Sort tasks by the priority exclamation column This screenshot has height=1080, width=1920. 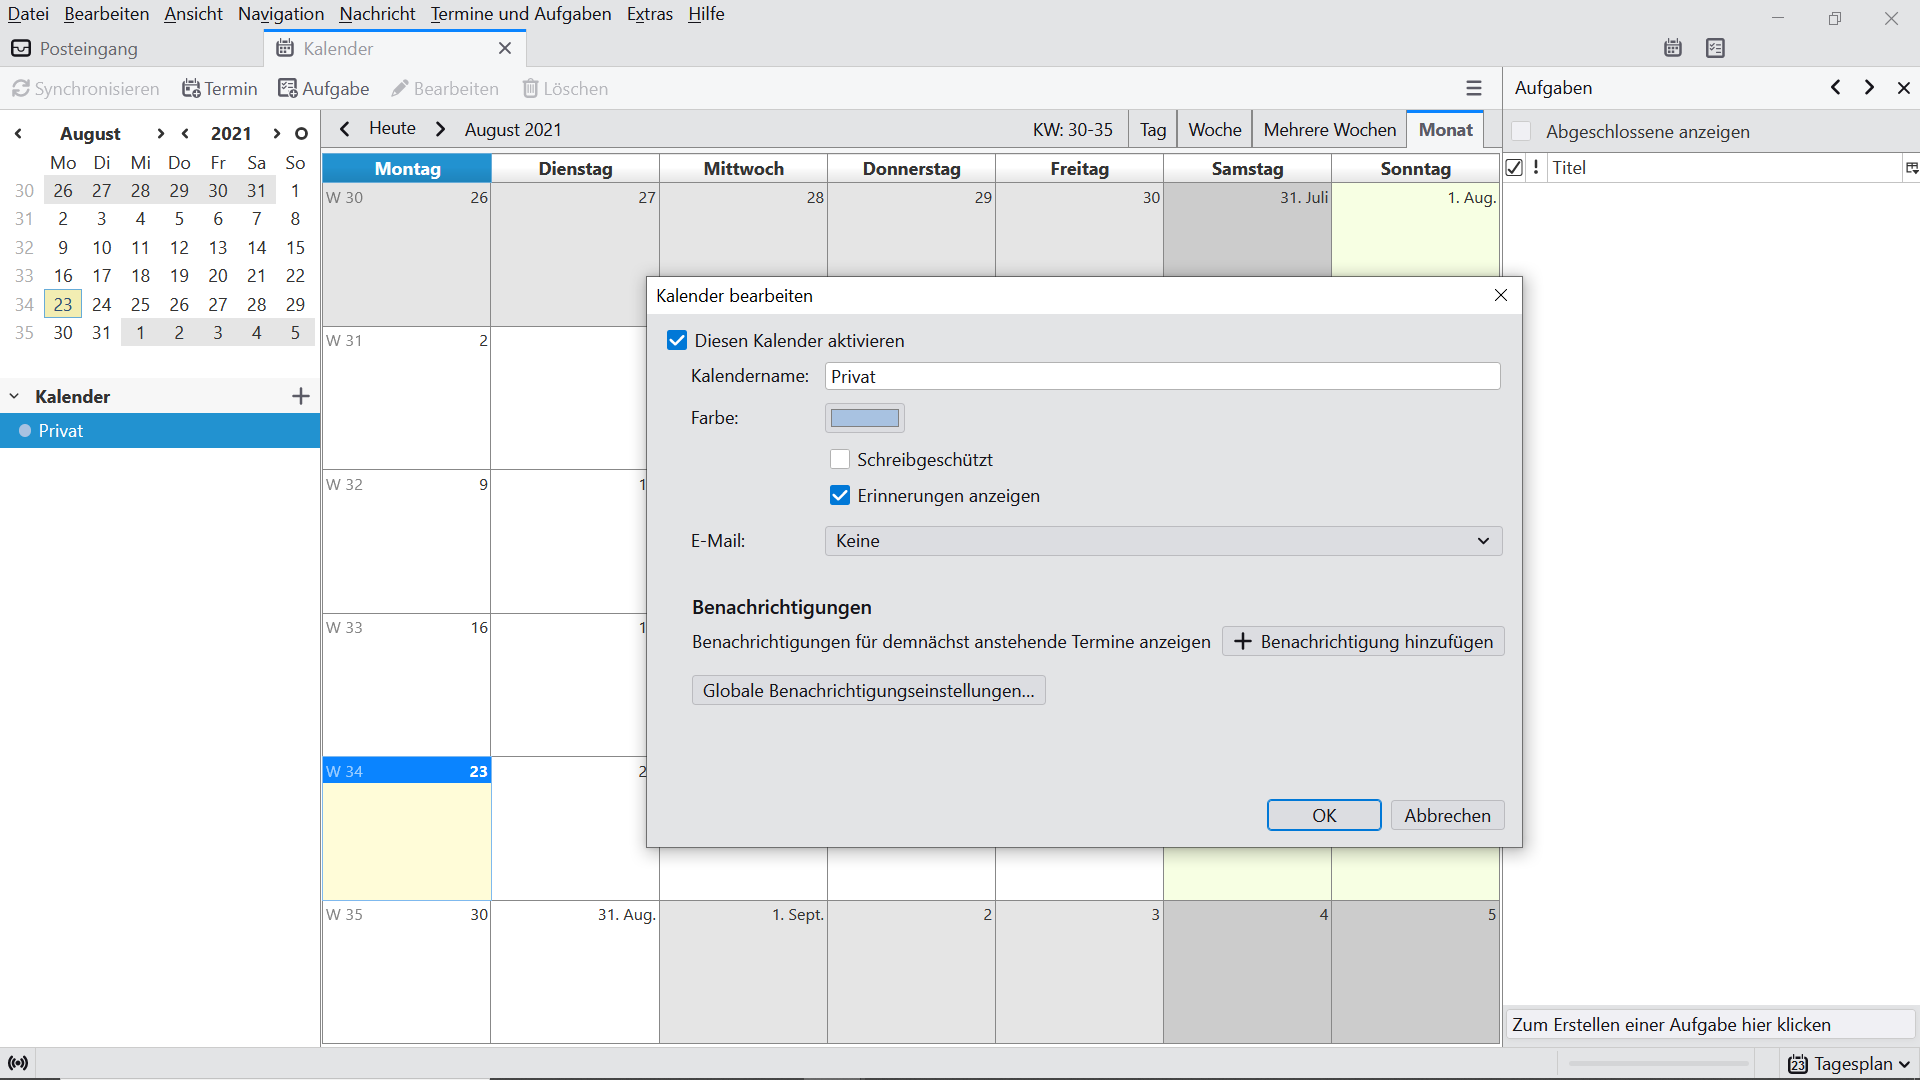point(1536,168)
